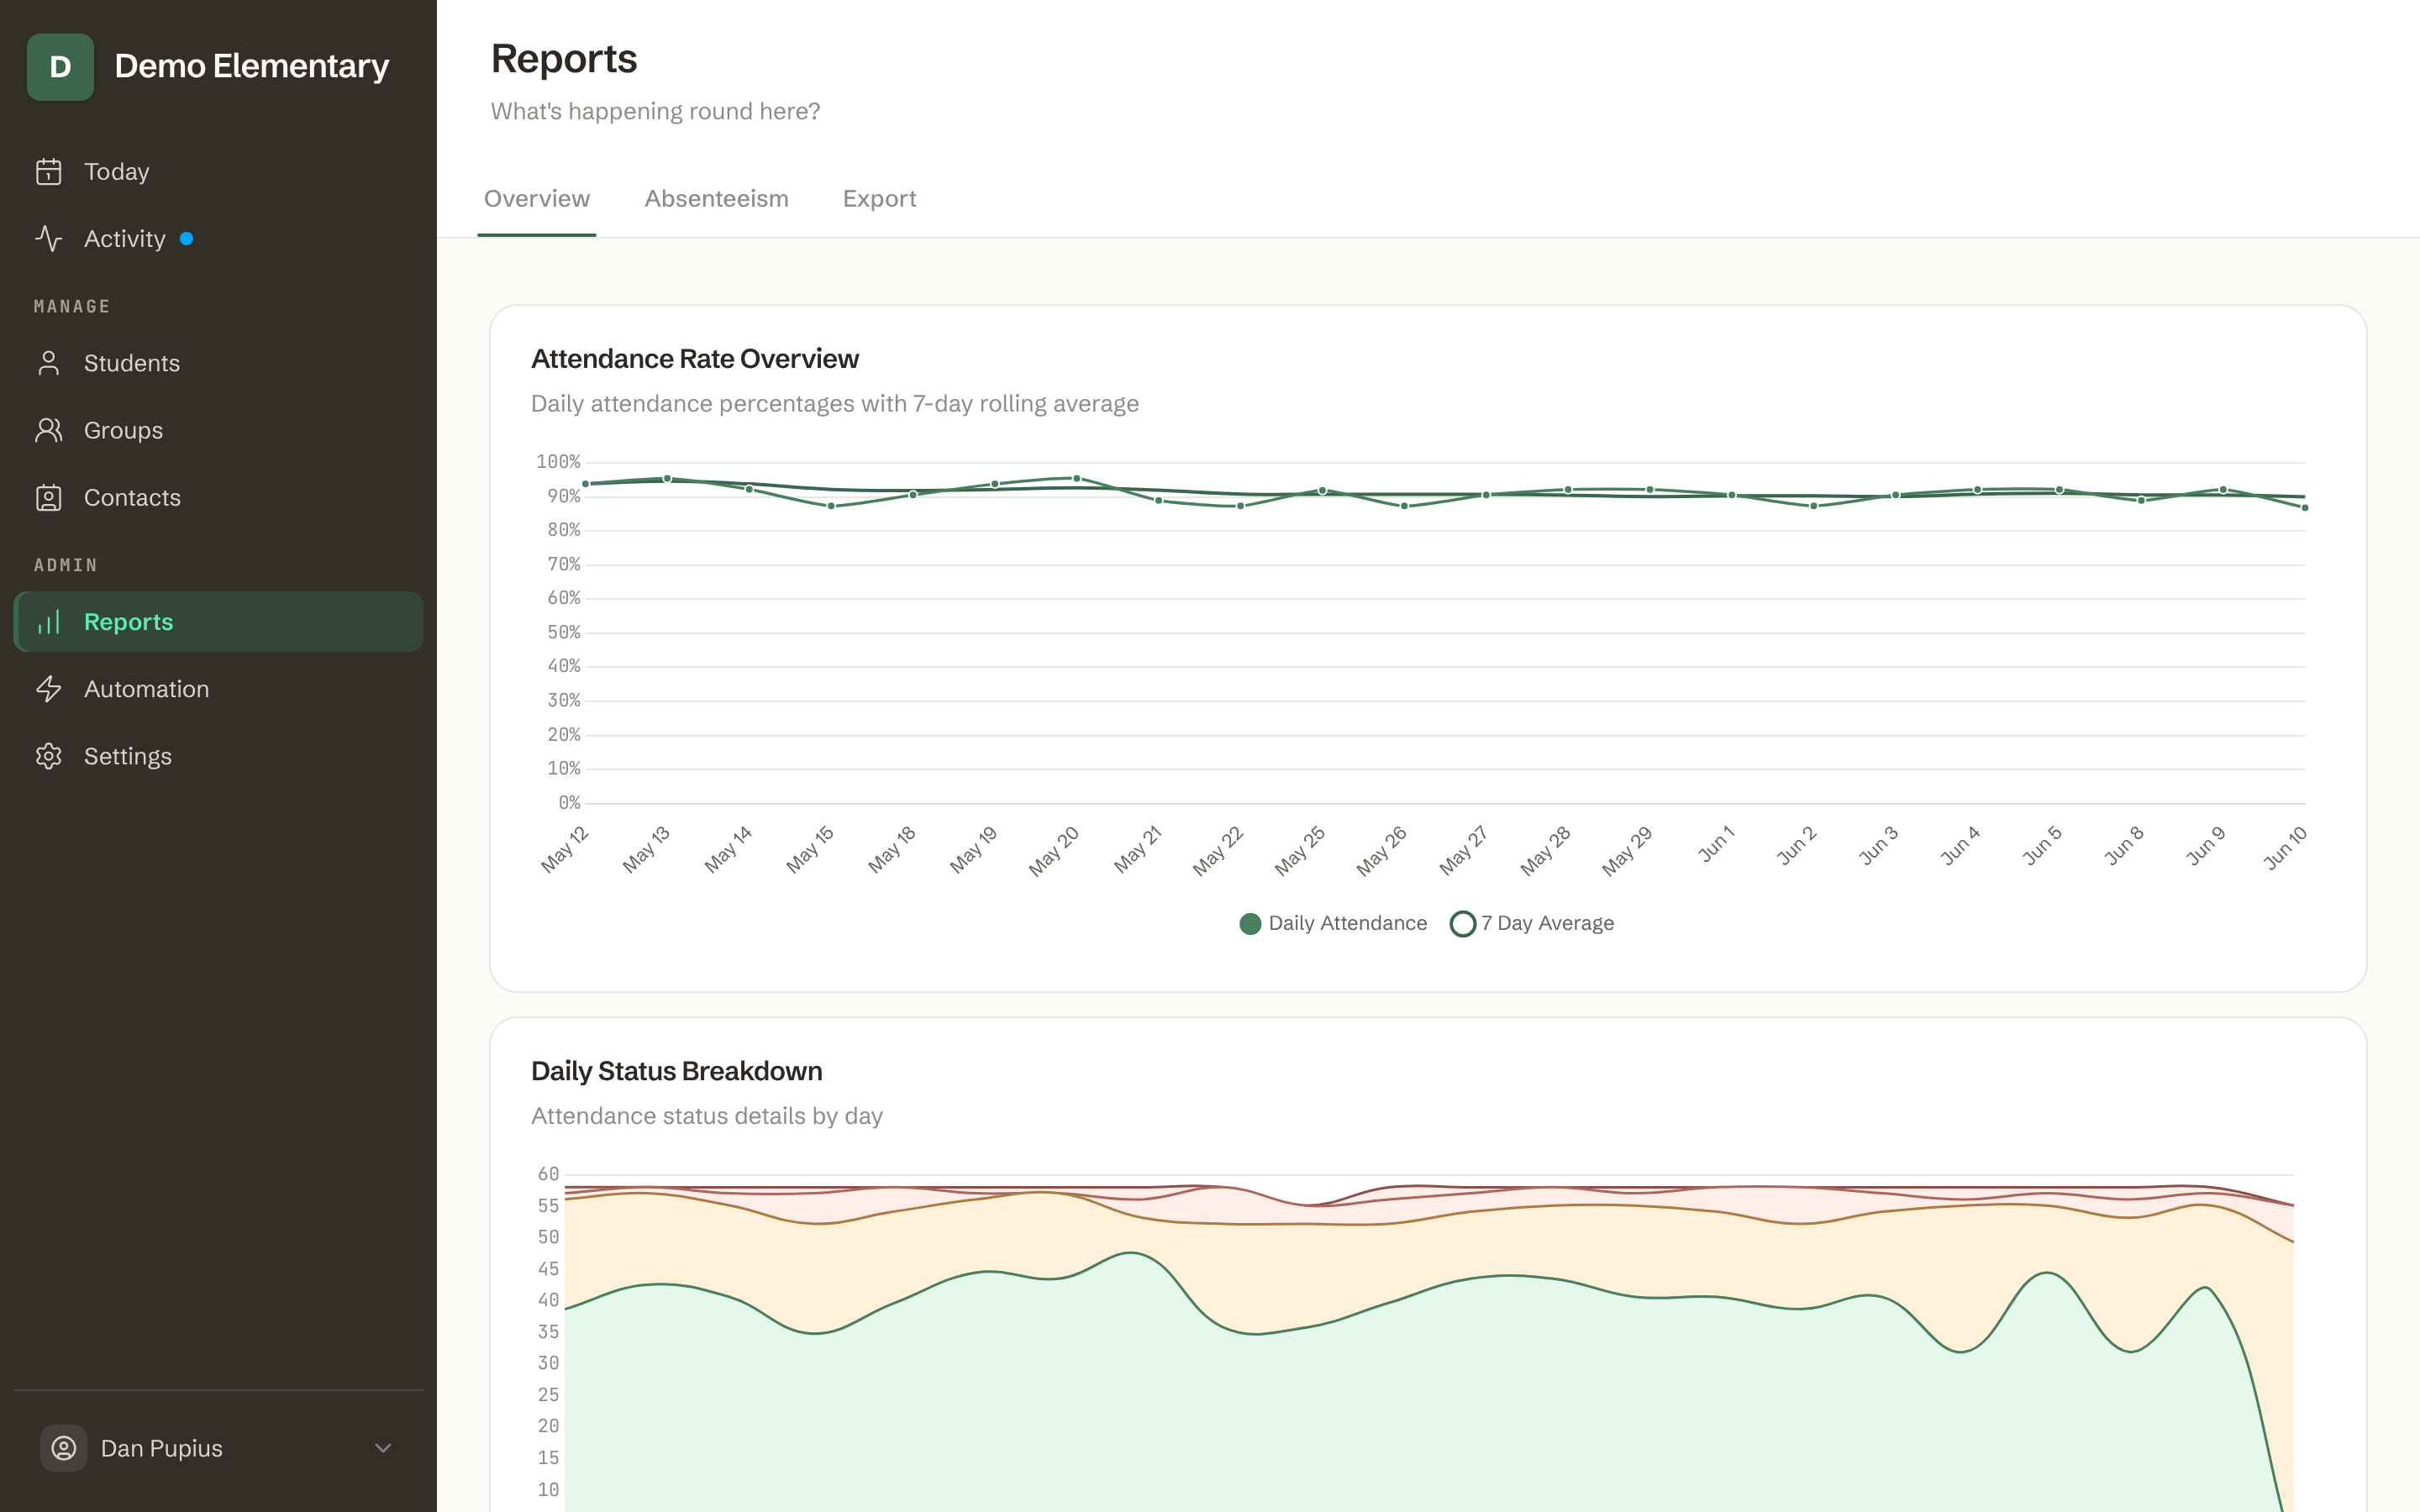Open the Today calendar icon
This screenshot has width=2420, height=1512.
tap(48, 172)
